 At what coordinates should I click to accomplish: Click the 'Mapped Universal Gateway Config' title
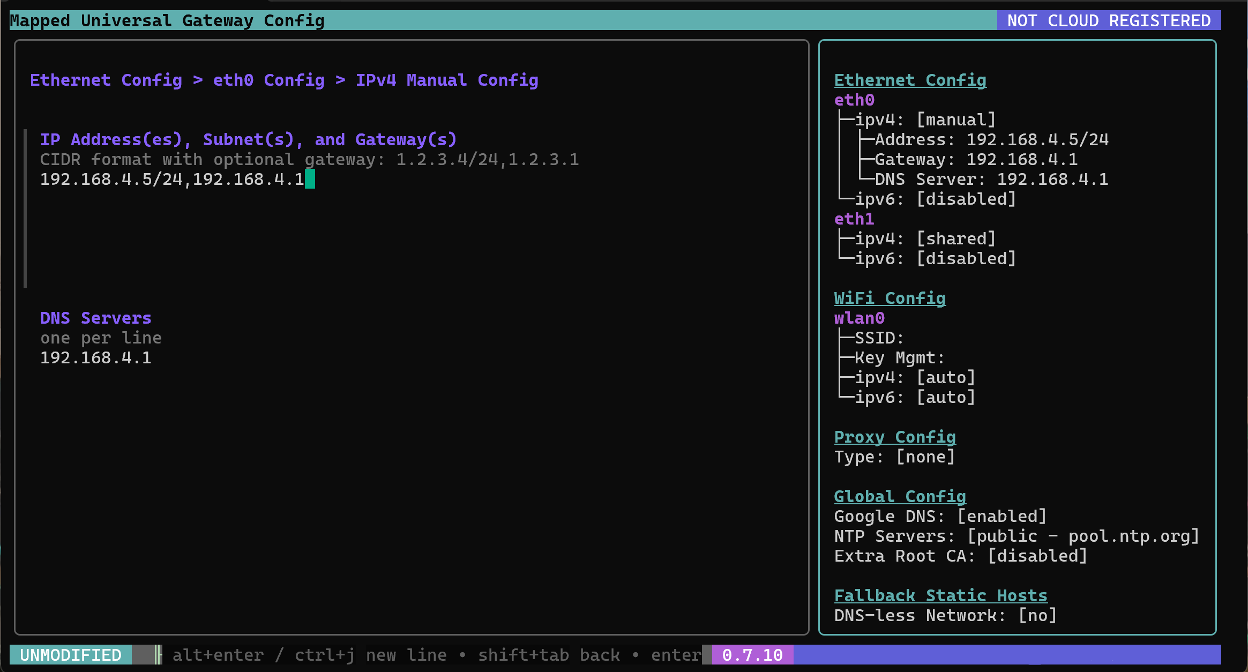tap(168, 20)
